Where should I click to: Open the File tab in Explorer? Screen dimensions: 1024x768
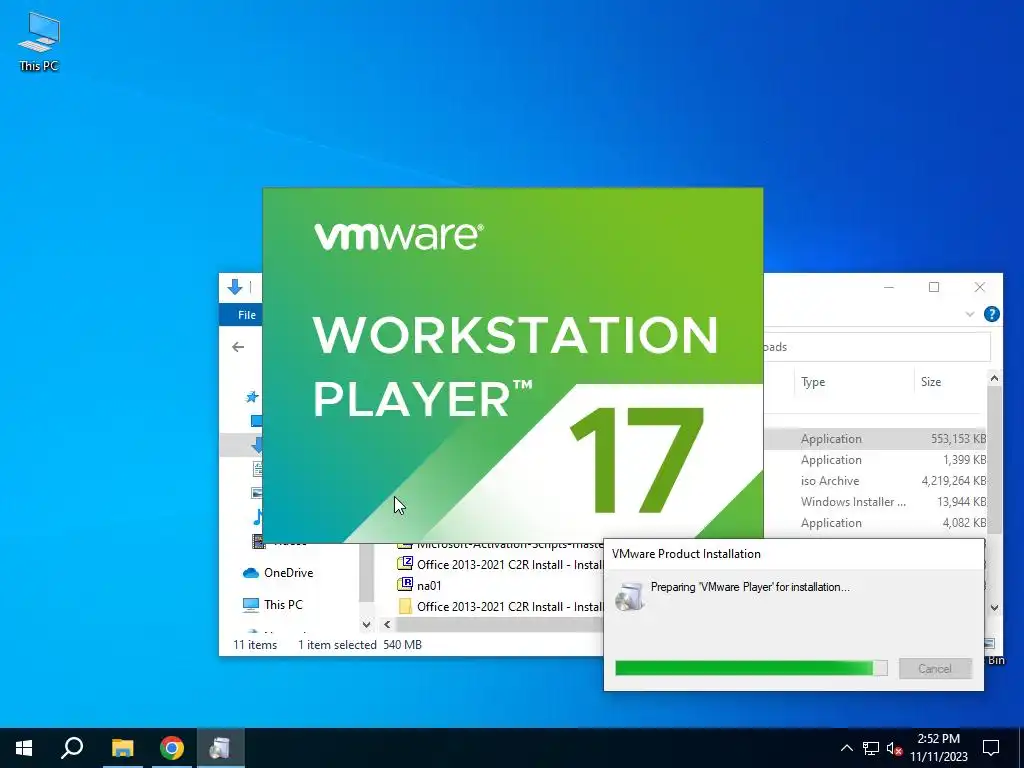point(246,315)
